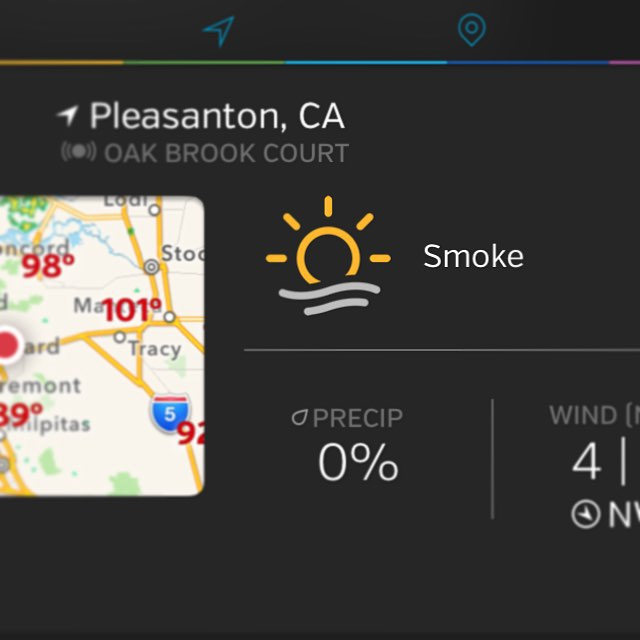Tap the red location dot on map

pyautogui.click(x=8, y=345)
